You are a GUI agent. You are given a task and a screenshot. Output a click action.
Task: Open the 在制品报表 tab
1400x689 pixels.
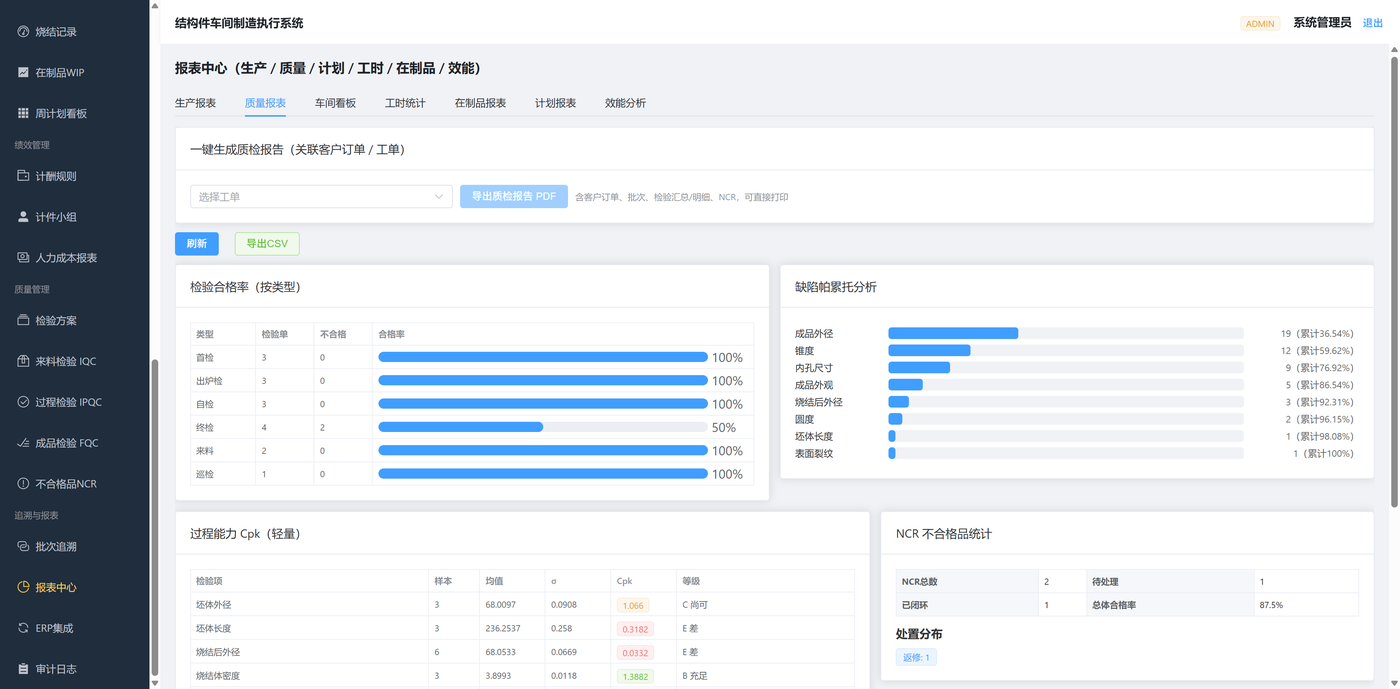(x=480, y=103)
